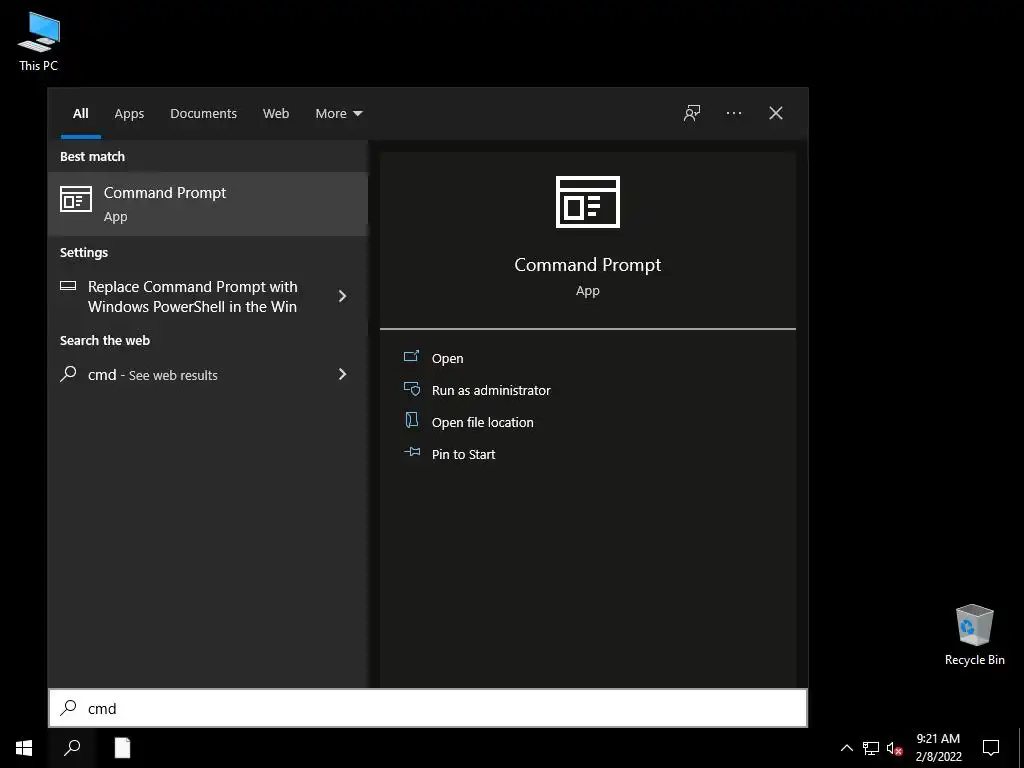This screenshot has width=1024, height=768.
Task: Open This PC desktop icon
Action: (39, 41)
